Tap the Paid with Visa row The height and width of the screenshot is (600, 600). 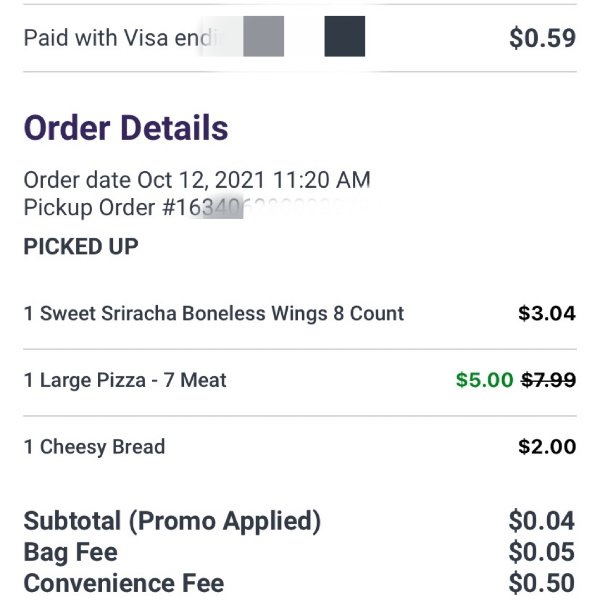click(x=300, y=38)
